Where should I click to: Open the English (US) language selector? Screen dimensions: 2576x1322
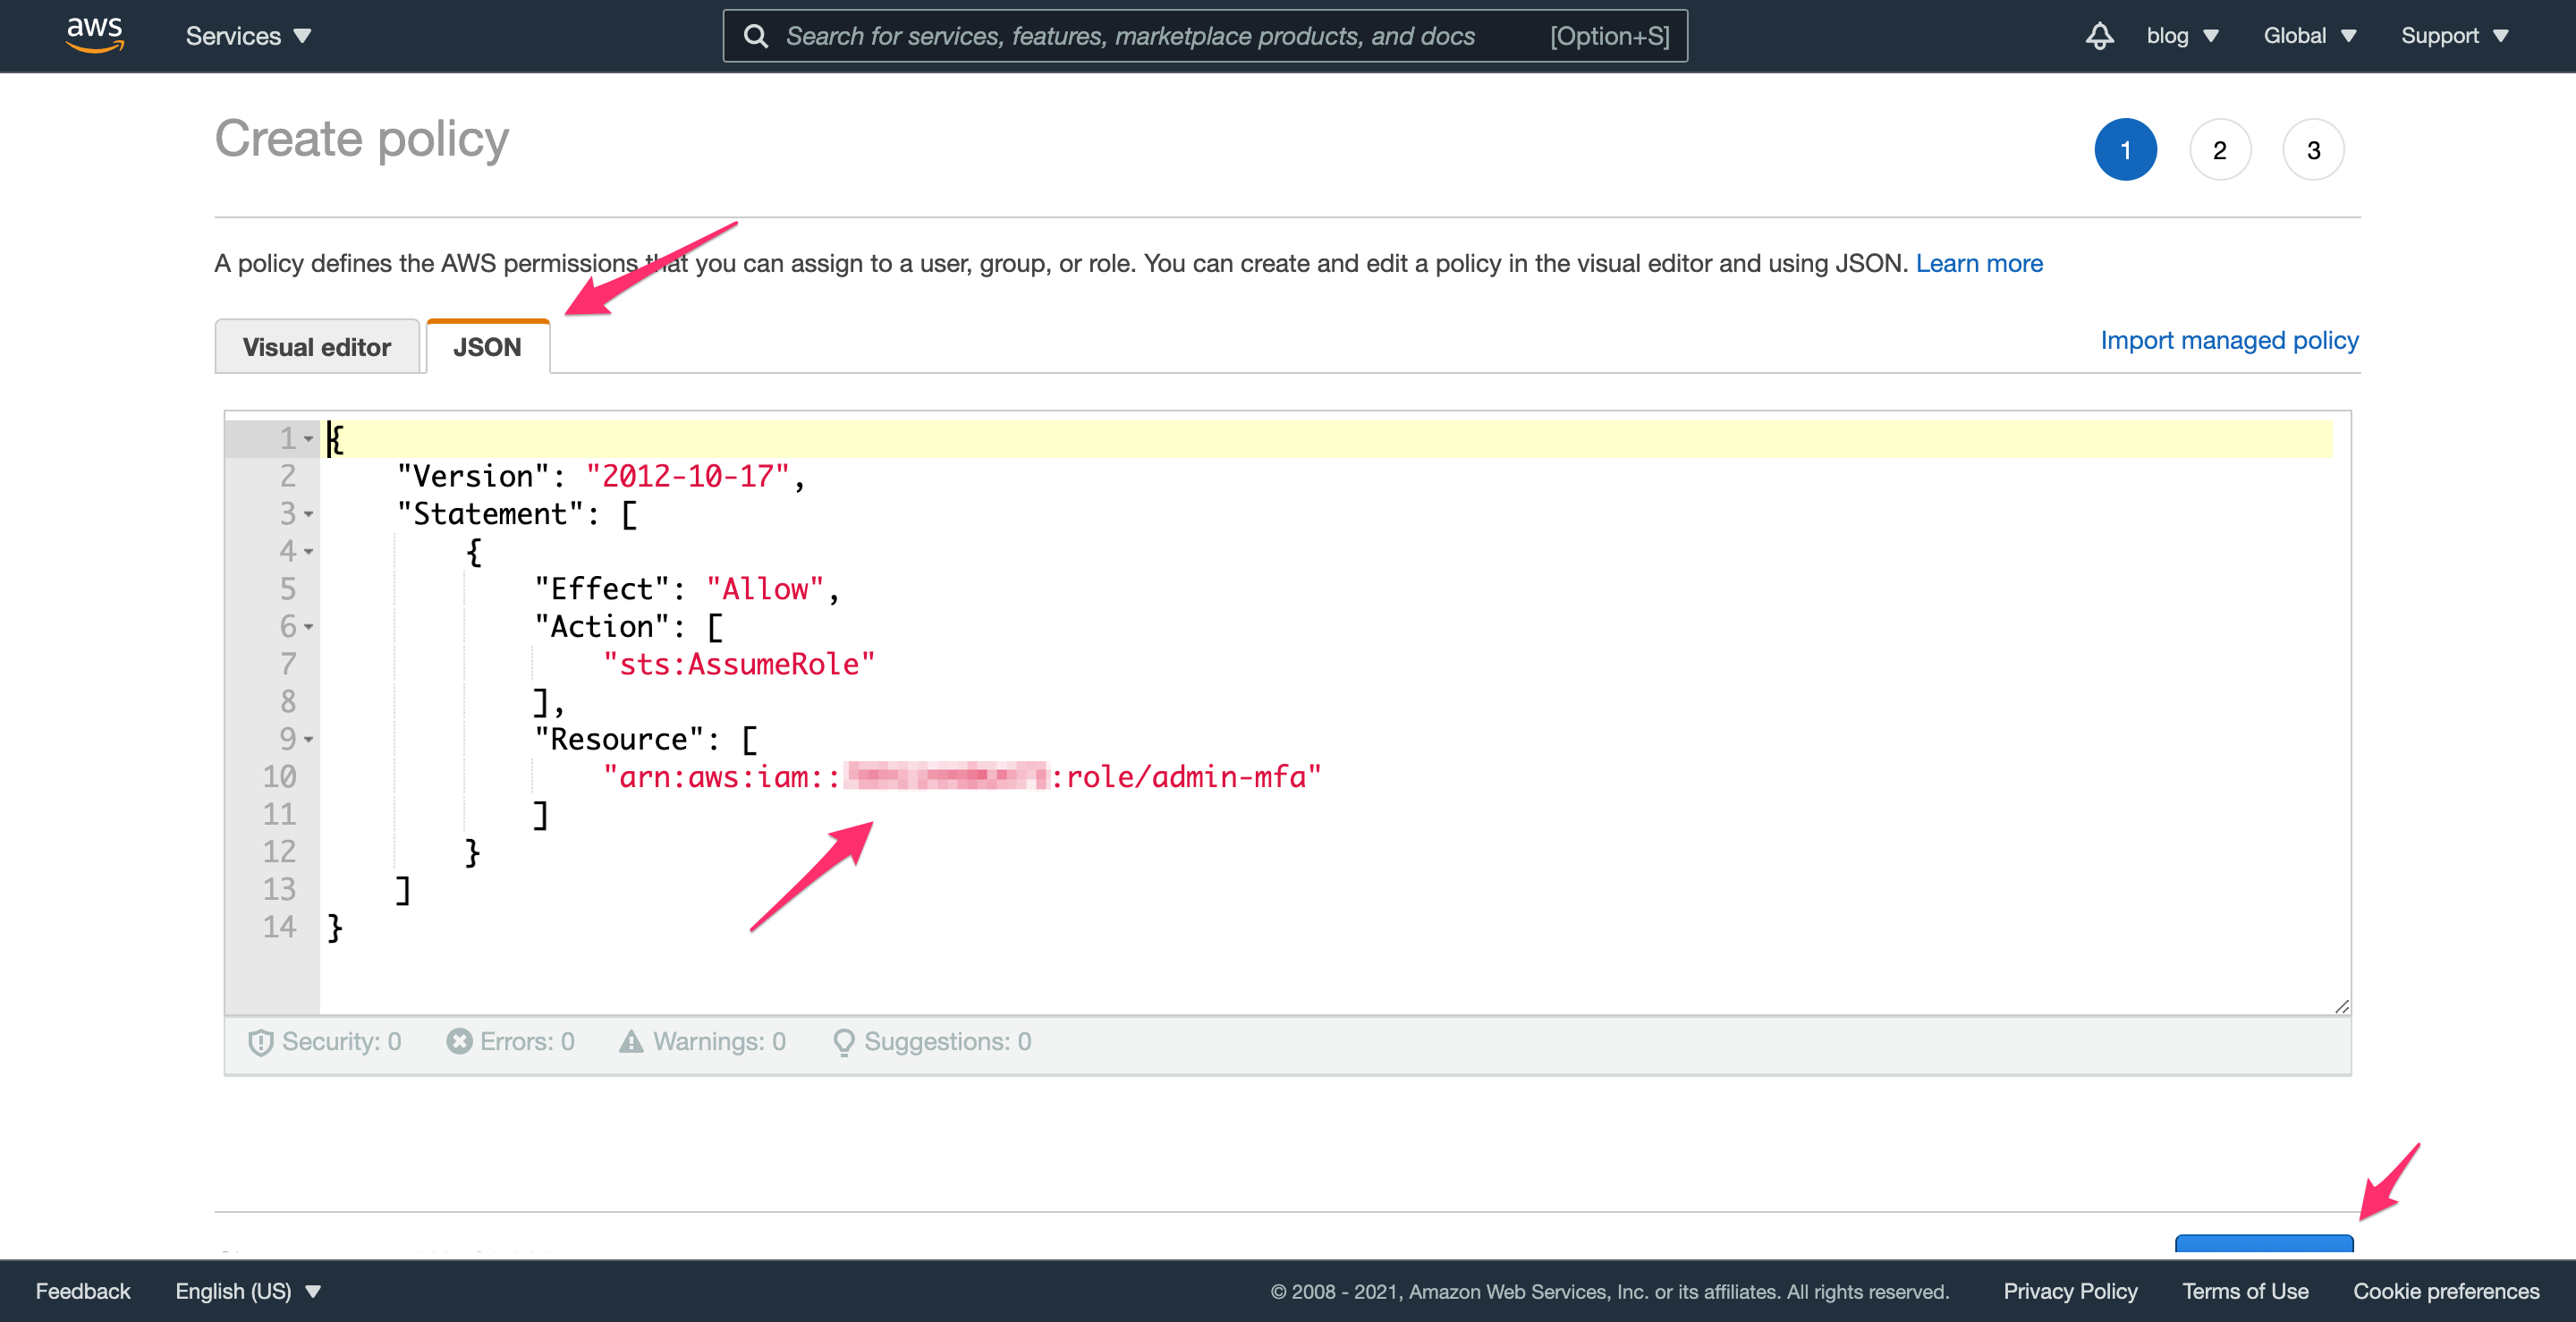click(248, 1291)
